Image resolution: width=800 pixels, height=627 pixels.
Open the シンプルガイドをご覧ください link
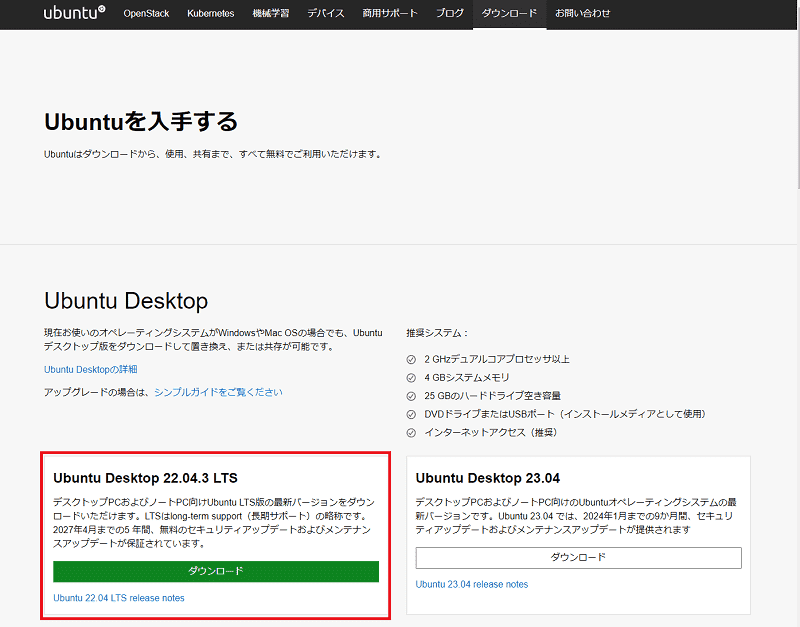[218, 392]
